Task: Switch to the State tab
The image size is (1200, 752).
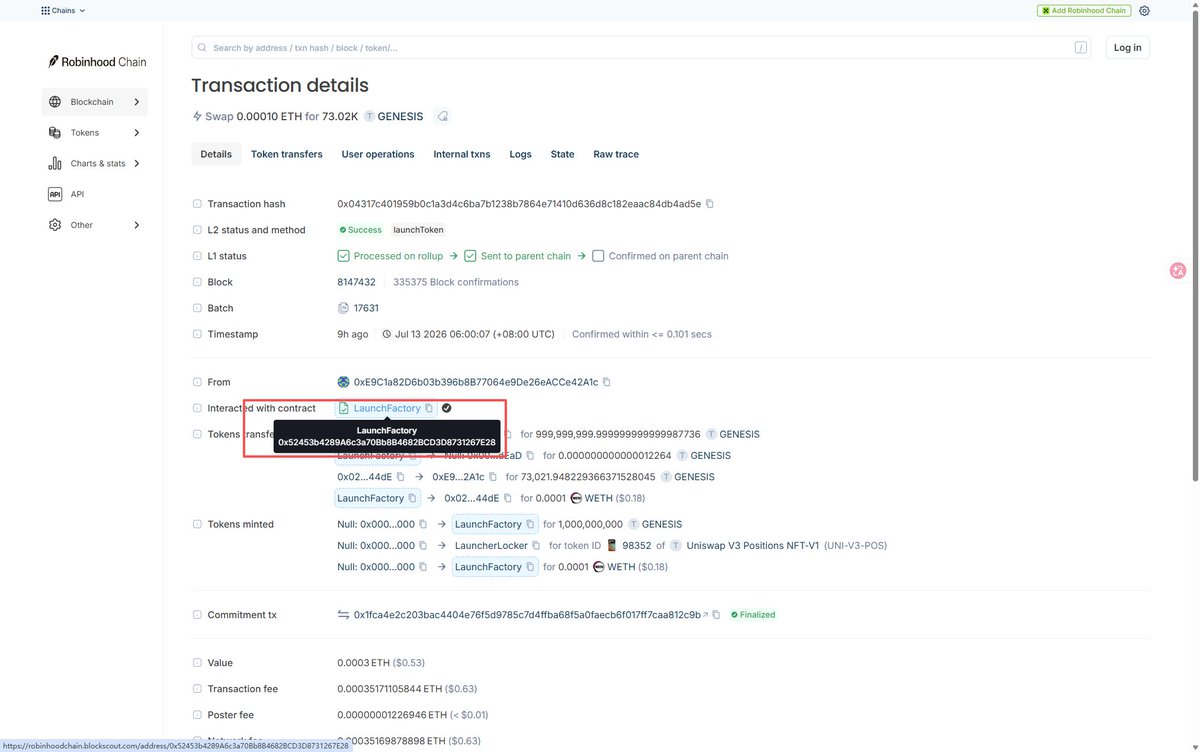Action: coord(563,154)
